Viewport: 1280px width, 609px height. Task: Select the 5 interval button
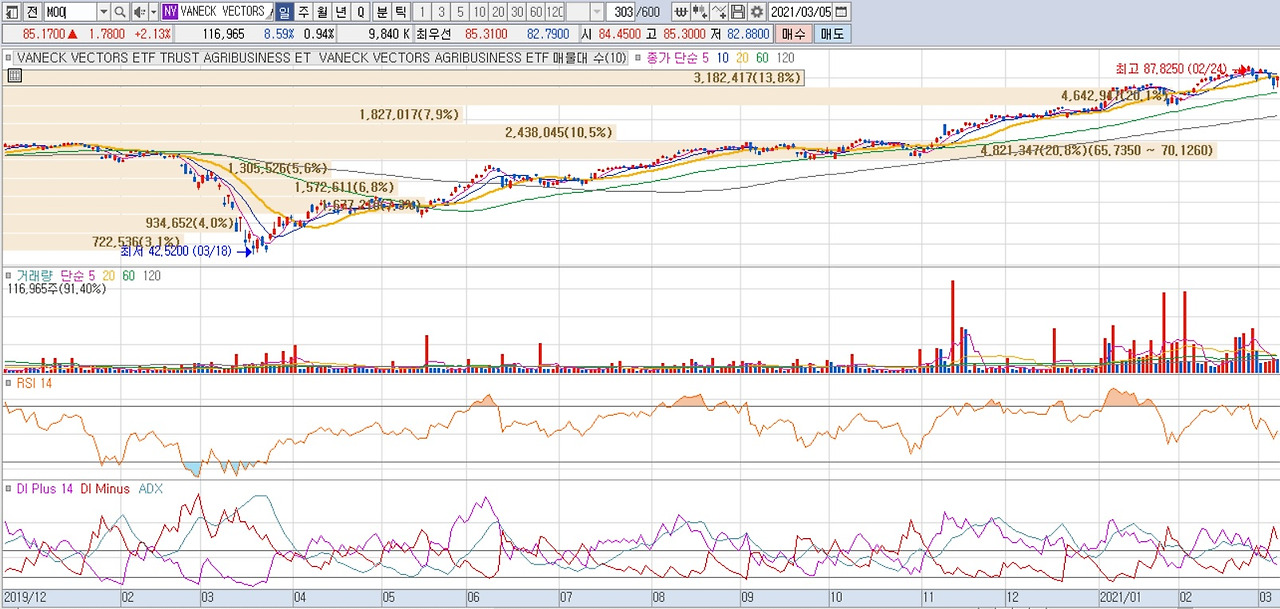click(460, 12)
